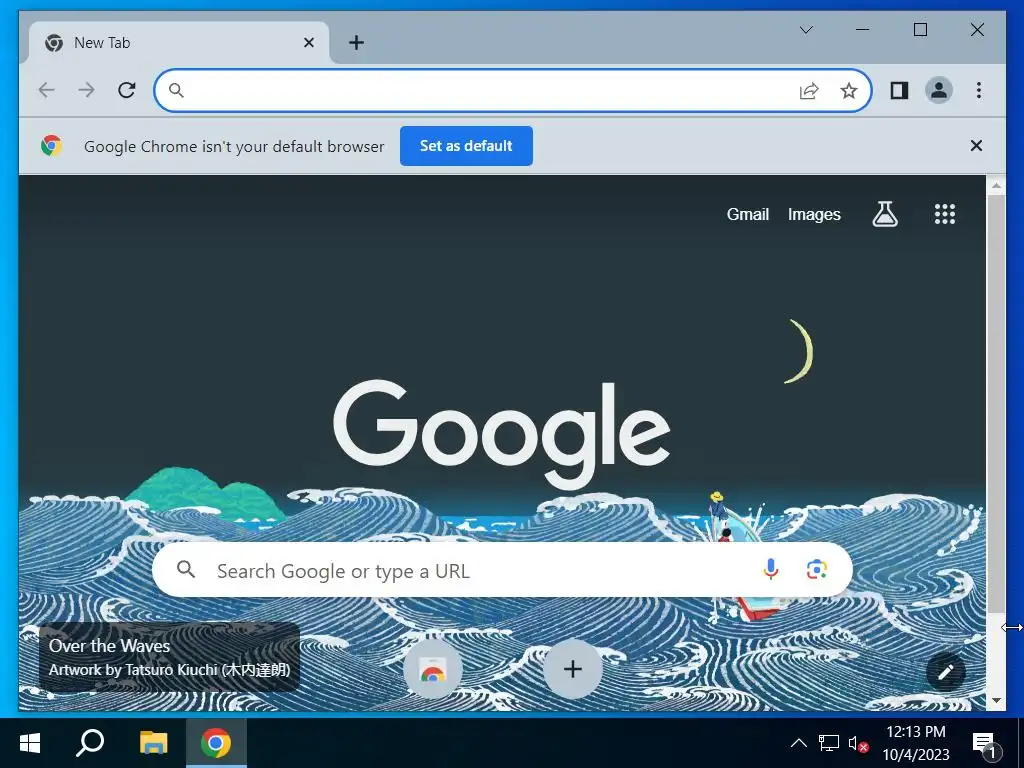
Task: Click Set as default button
Action: pyautogui.click(x=466, y=146)
